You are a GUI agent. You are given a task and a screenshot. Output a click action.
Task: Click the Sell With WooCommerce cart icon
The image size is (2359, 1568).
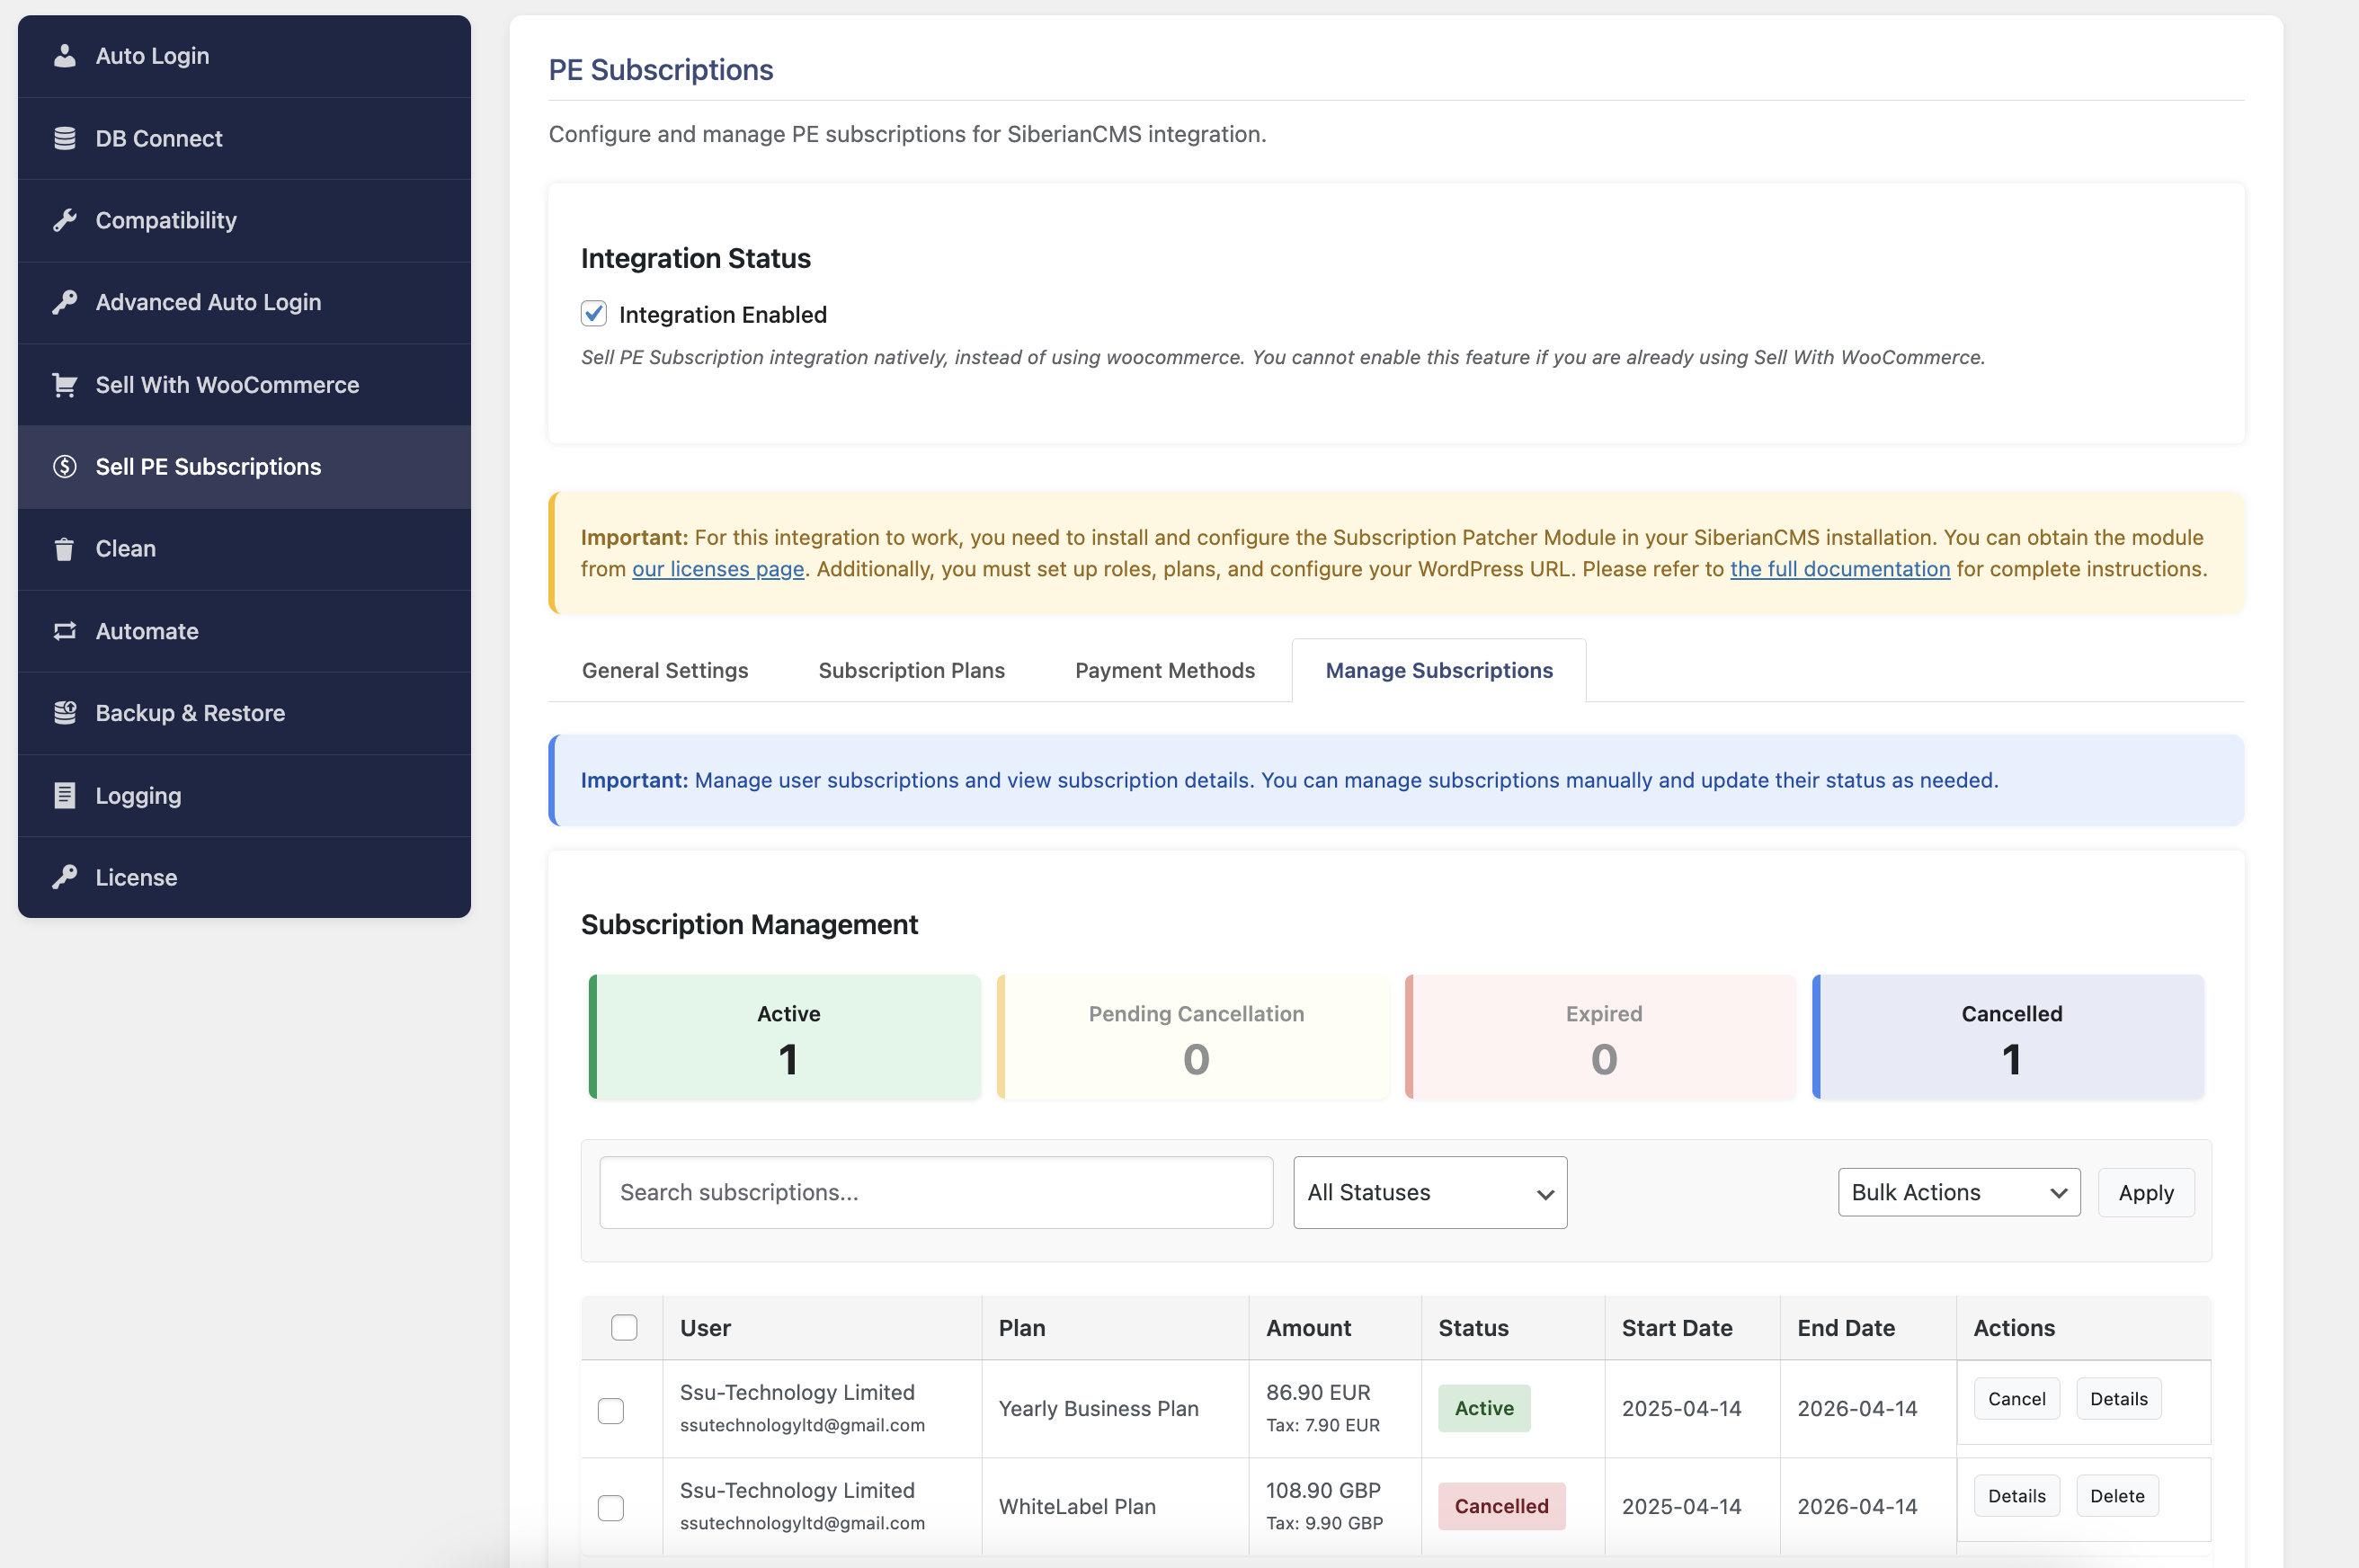(x=65, y=385)
